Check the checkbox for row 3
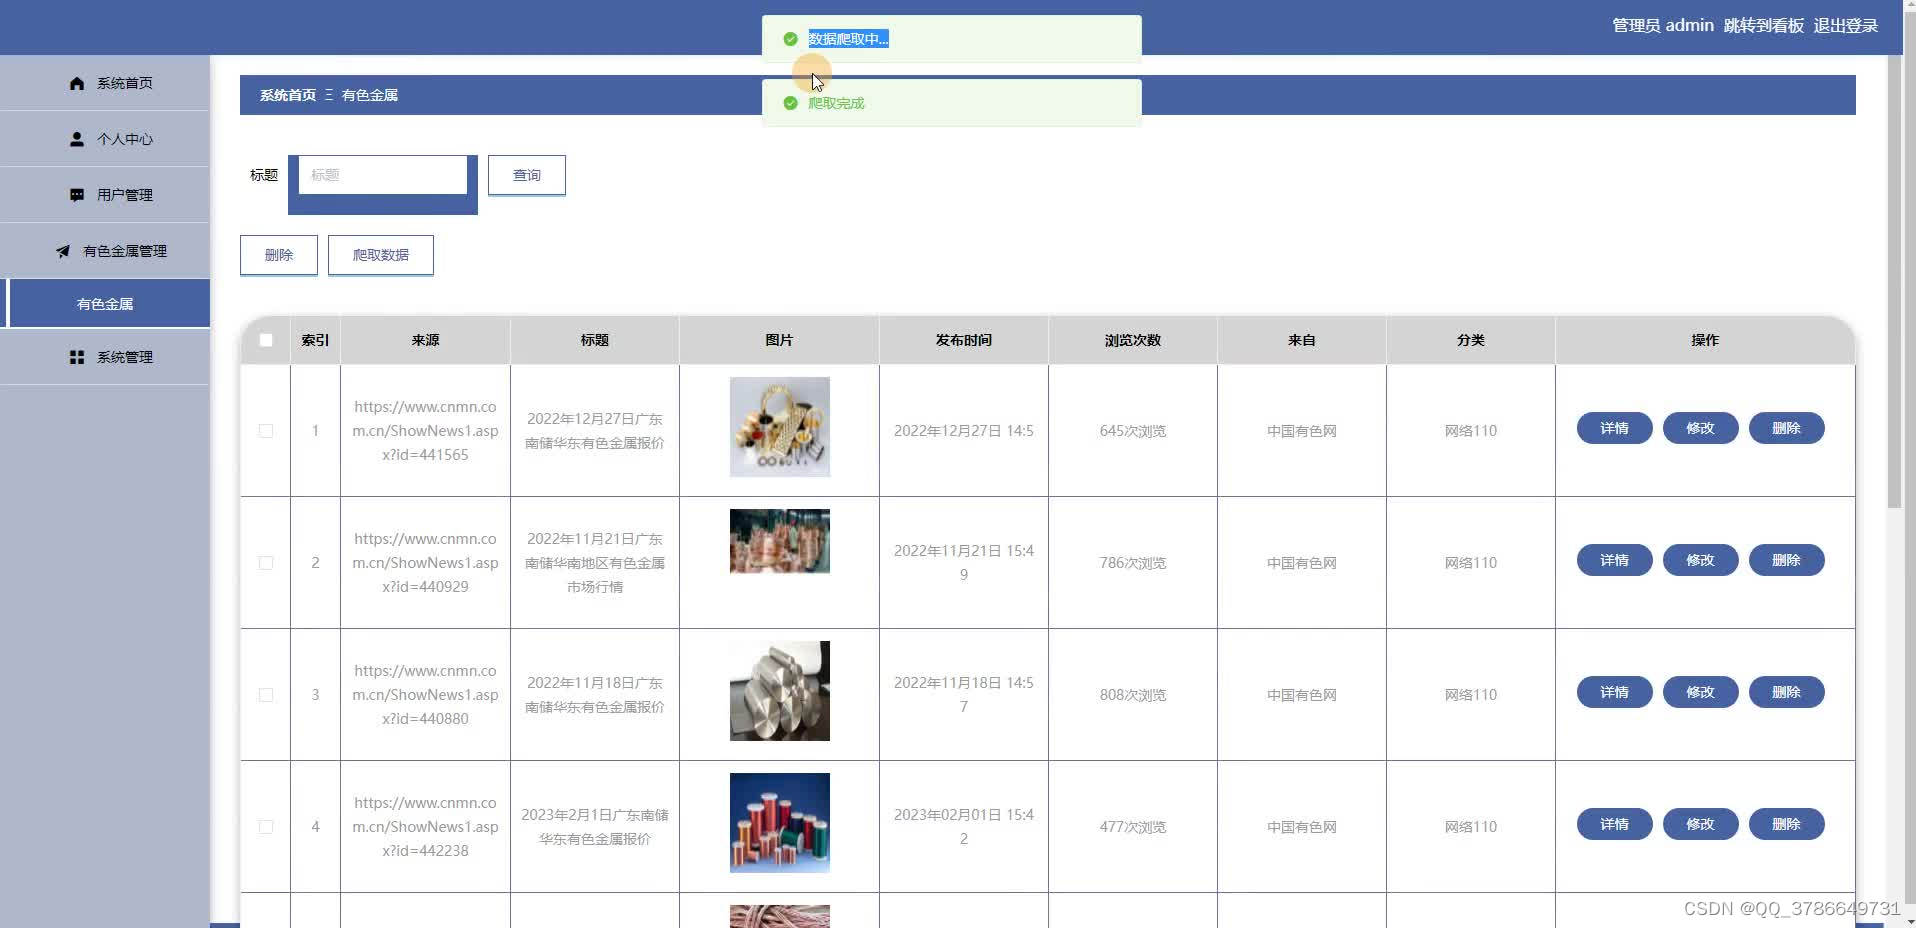 coord(266,695)
